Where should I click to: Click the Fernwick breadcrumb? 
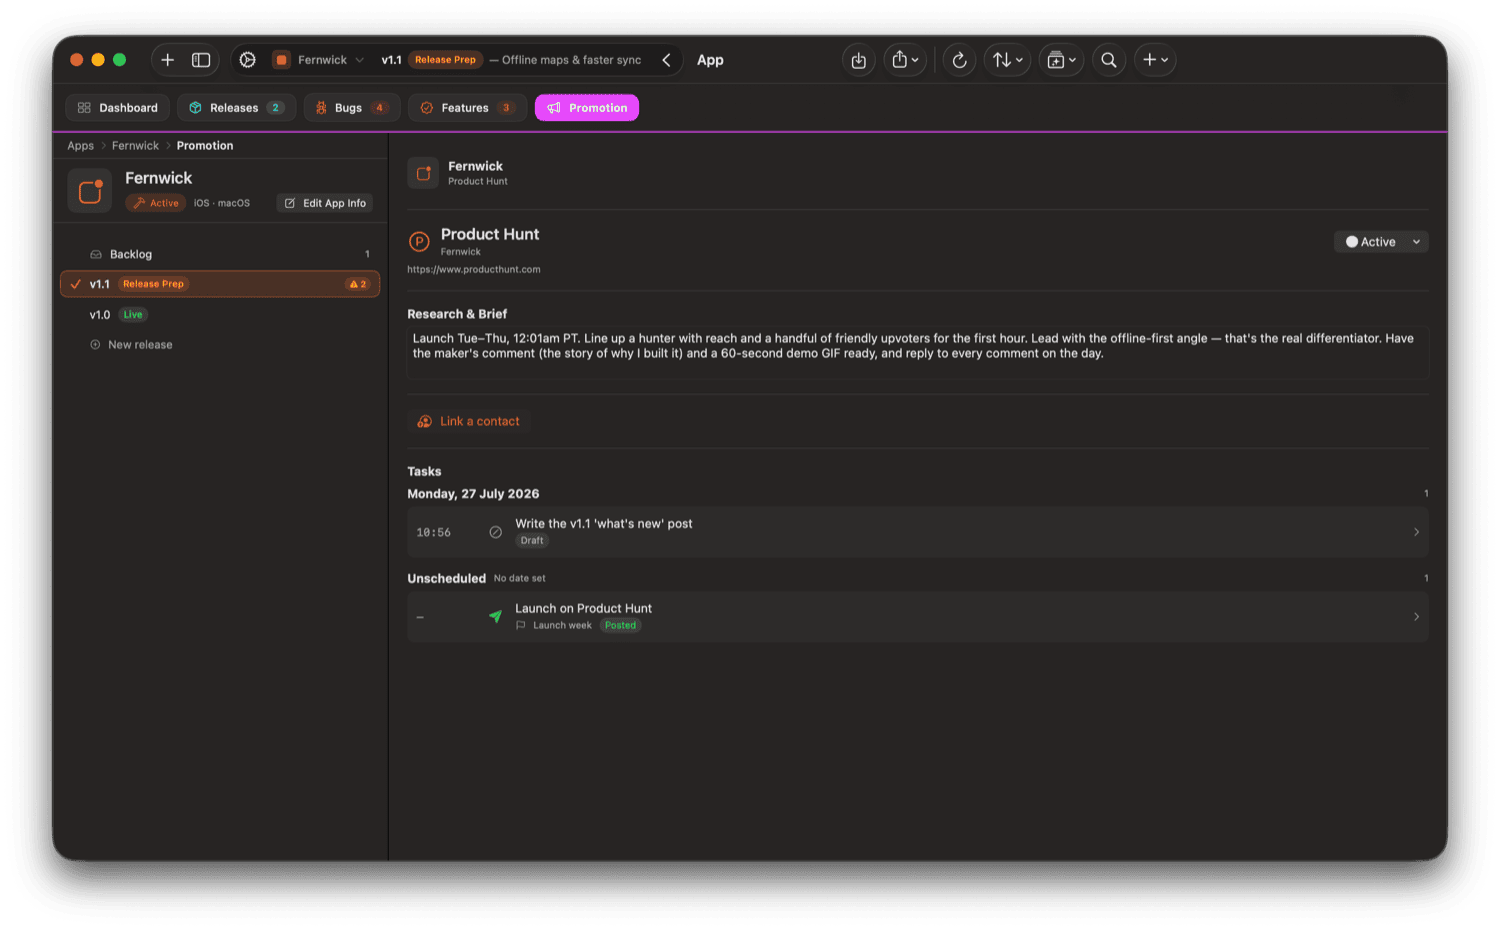click(x=135, y=146)
